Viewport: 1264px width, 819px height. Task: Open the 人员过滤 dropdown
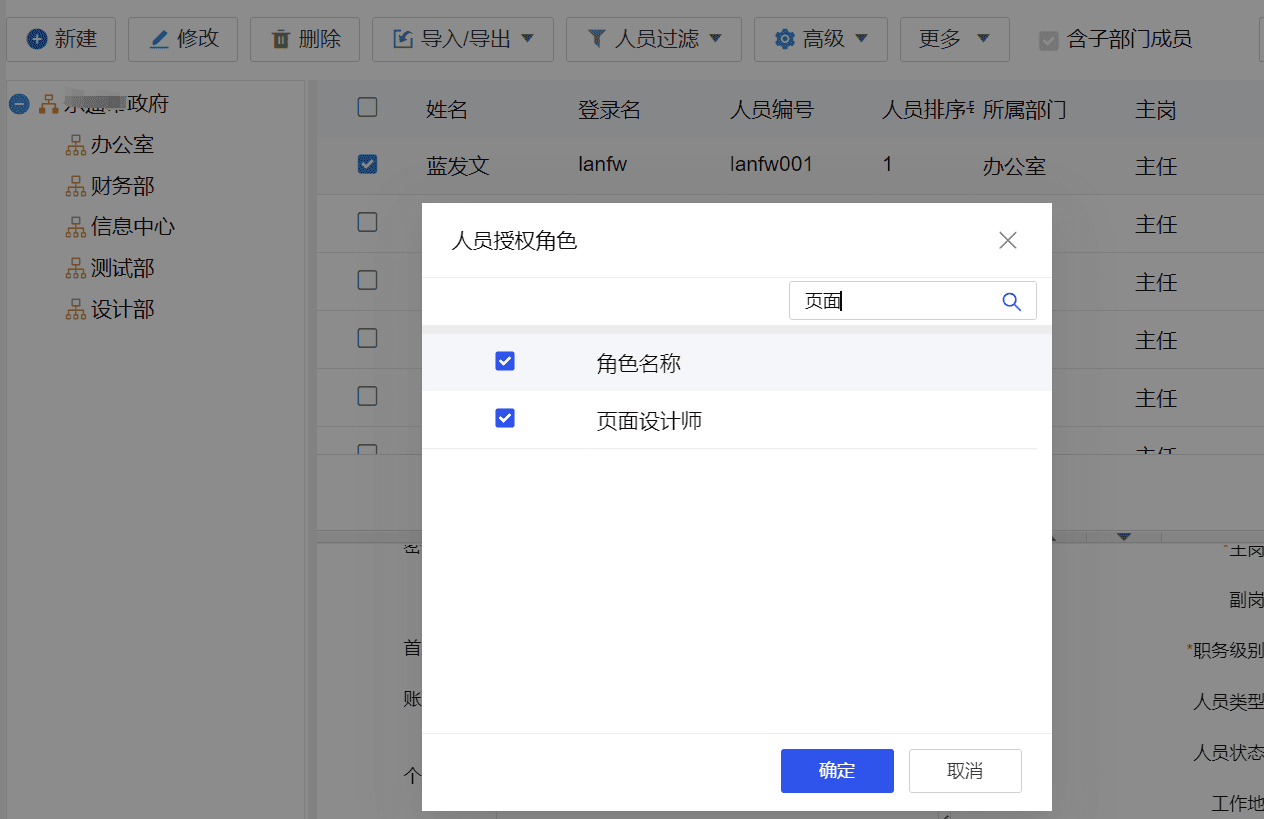pos(654,39)
